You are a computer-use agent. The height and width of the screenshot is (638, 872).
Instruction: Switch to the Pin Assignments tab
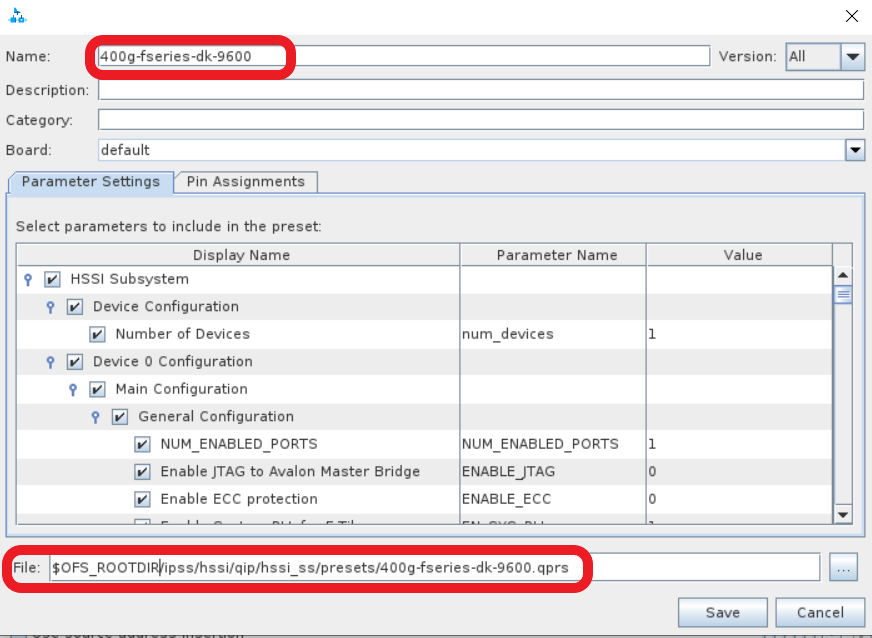(245, 182)
